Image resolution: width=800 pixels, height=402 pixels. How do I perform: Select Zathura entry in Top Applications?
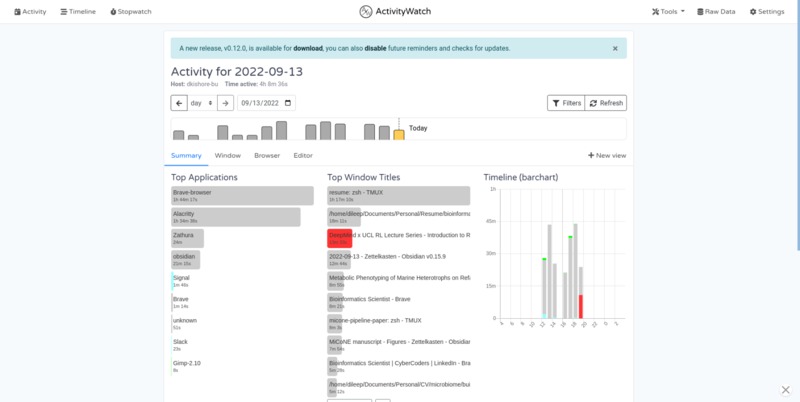click(x=188, y=239)
